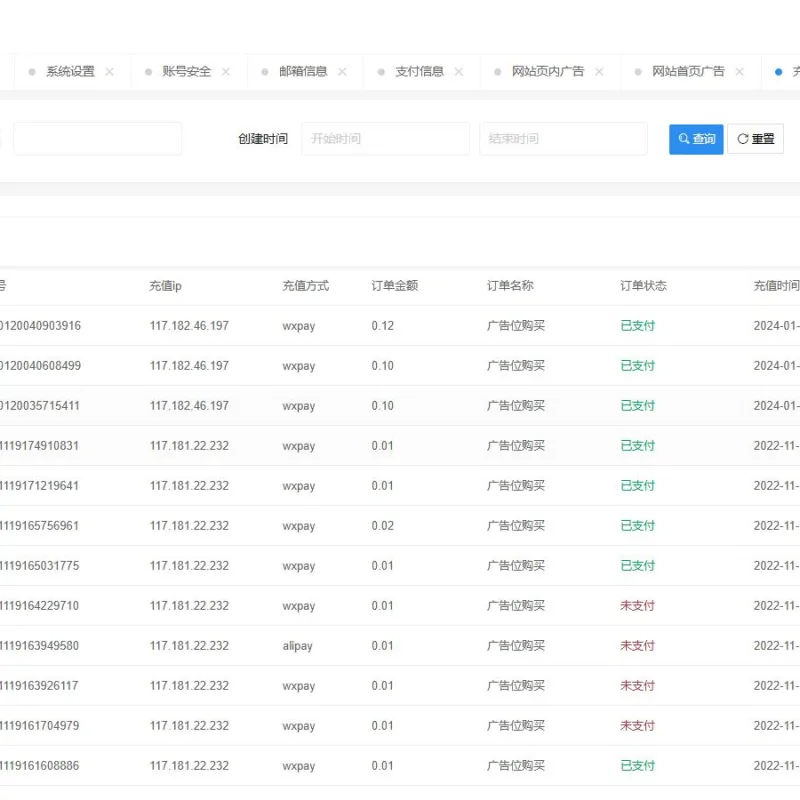Select order number ending 1119171219641
The image size is (800, 800).
pos(39,486)
